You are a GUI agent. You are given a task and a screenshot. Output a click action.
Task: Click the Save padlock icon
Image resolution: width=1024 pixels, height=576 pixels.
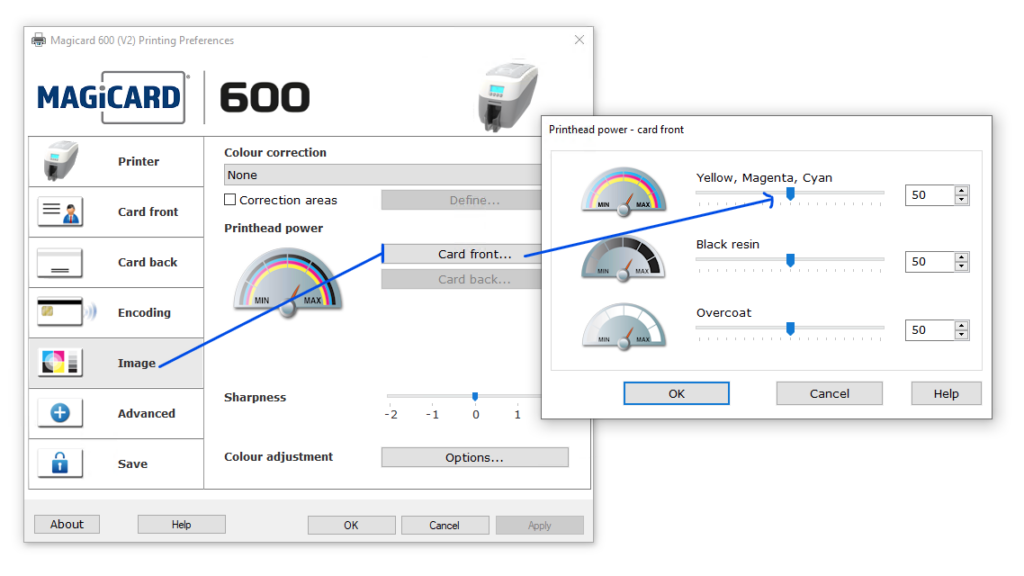point(61,464)
